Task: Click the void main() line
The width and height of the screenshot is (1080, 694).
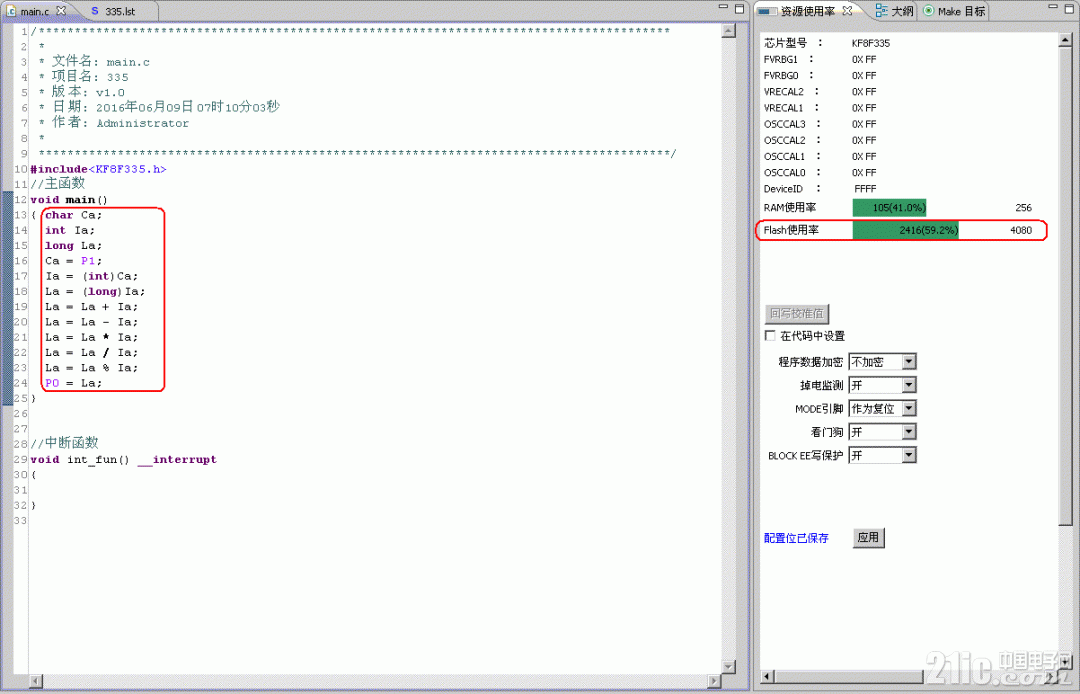Action: click(70, 200)
